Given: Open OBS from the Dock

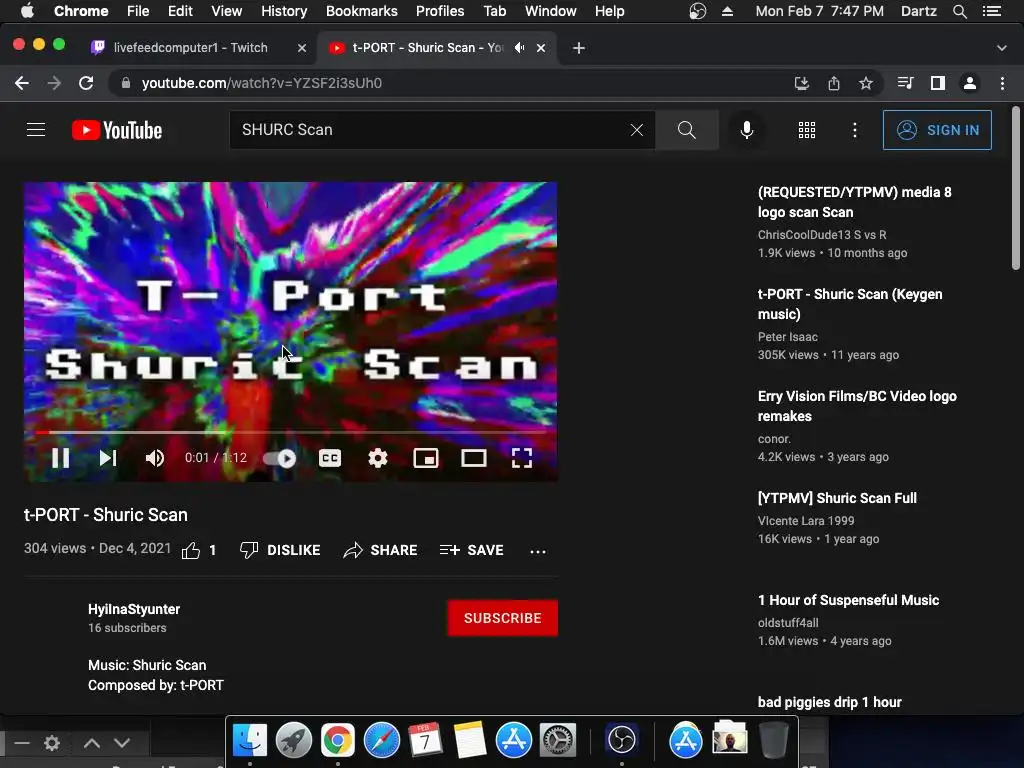Looking at the screenshot, I should pos(622,740).
